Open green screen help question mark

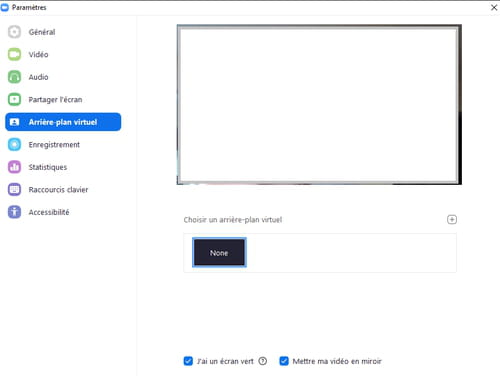tap(263, 361)
